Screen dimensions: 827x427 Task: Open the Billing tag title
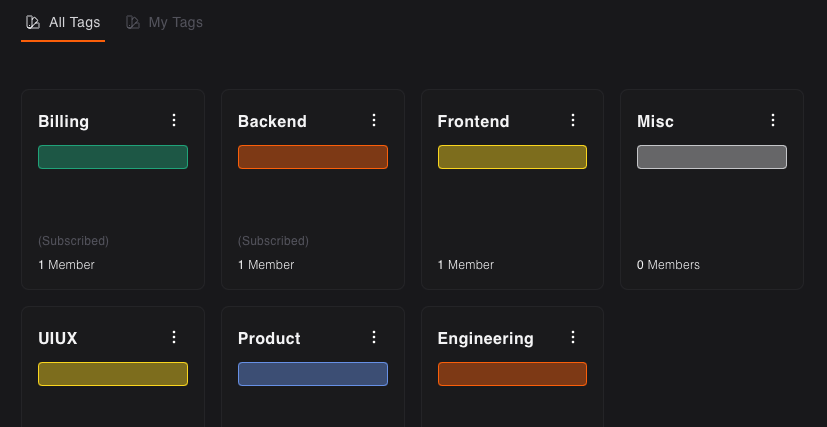(x=63, y=122)
